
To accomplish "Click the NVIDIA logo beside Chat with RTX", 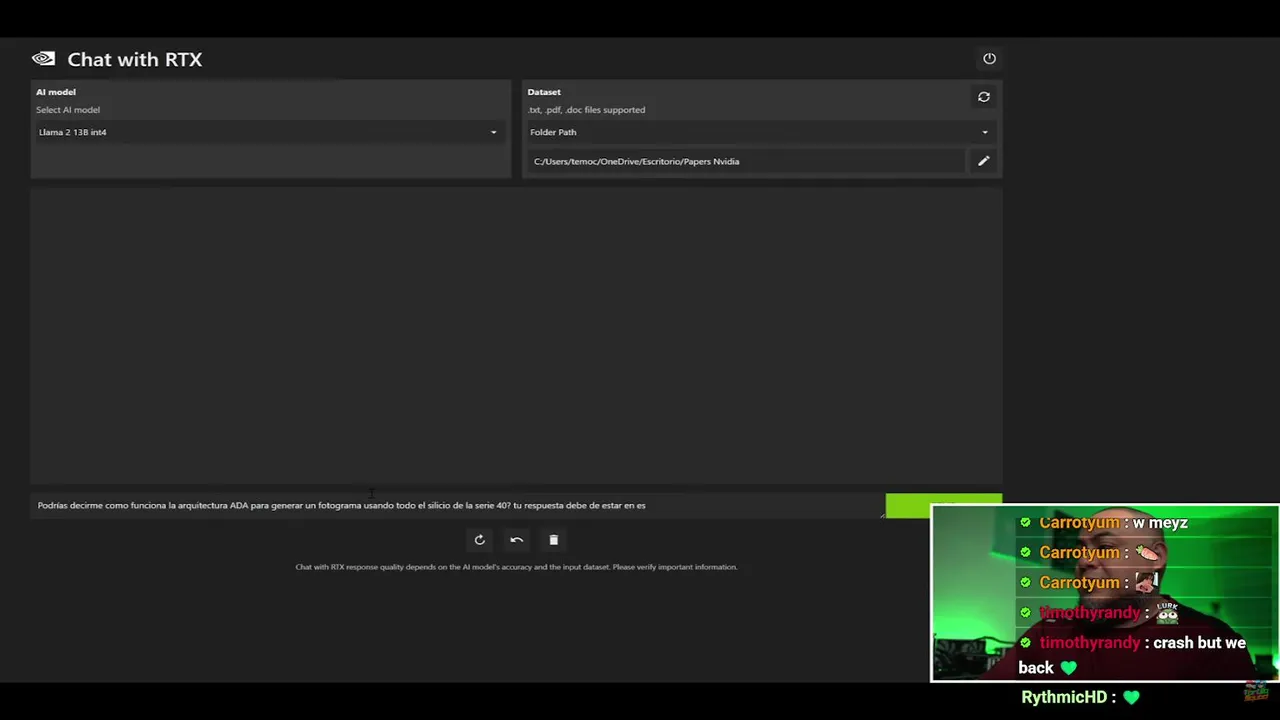I will click(x=43, y=59).
